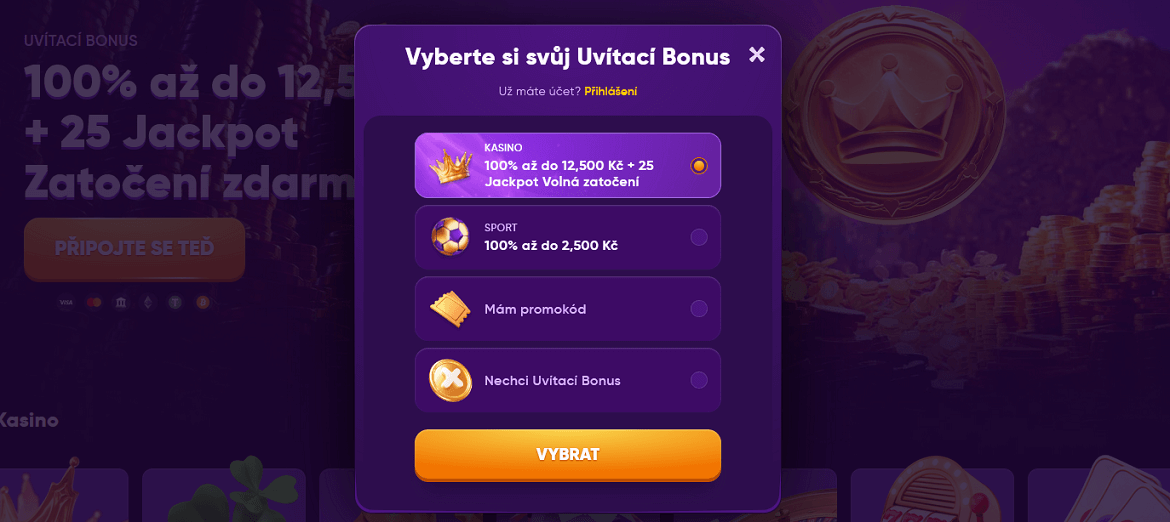1170x522 pixels.
Task: Click the PŘIPOJTE SE TEĎ button
Action: (x=134, y=248)
